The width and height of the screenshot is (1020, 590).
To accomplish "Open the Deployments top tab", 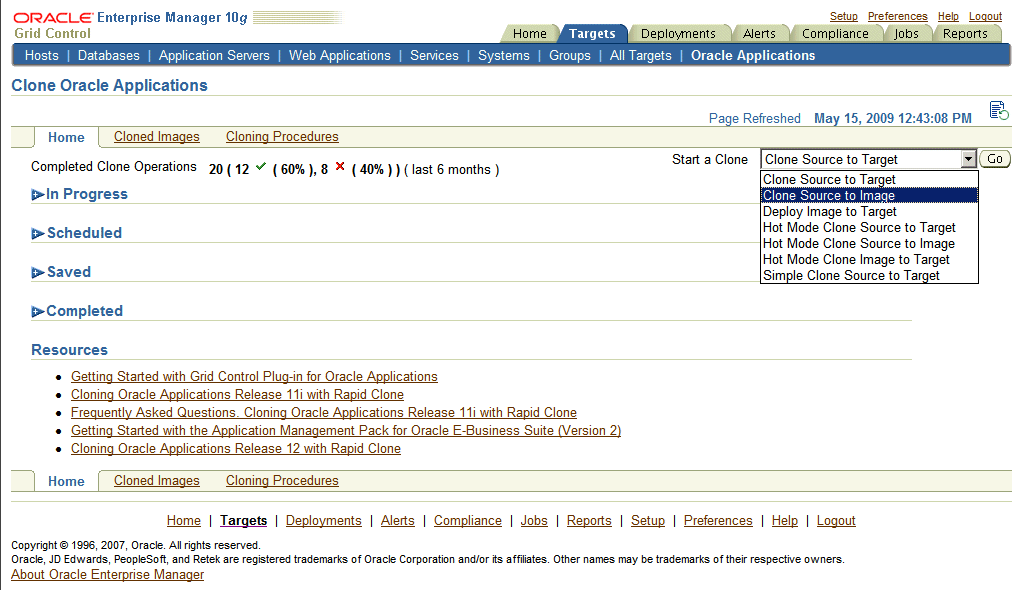I will pyautogui.click(x=678, y=34).
